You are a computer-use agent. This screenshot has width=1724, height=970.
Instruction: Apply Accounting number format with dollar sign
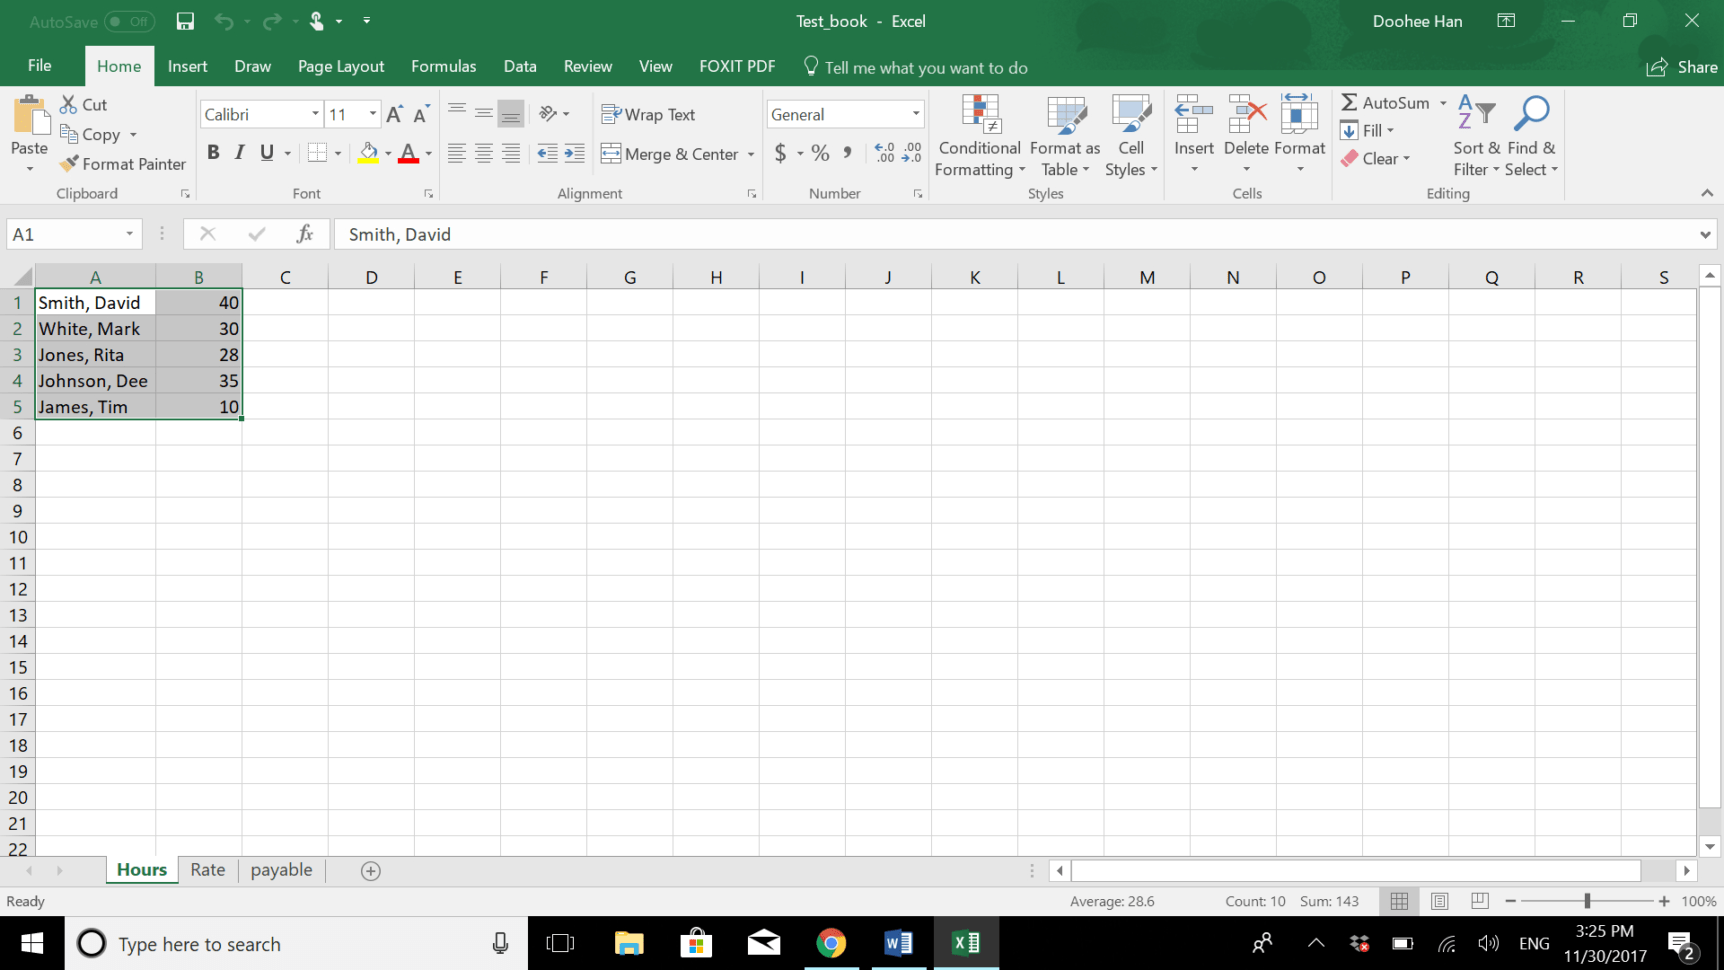click(779, 153)
